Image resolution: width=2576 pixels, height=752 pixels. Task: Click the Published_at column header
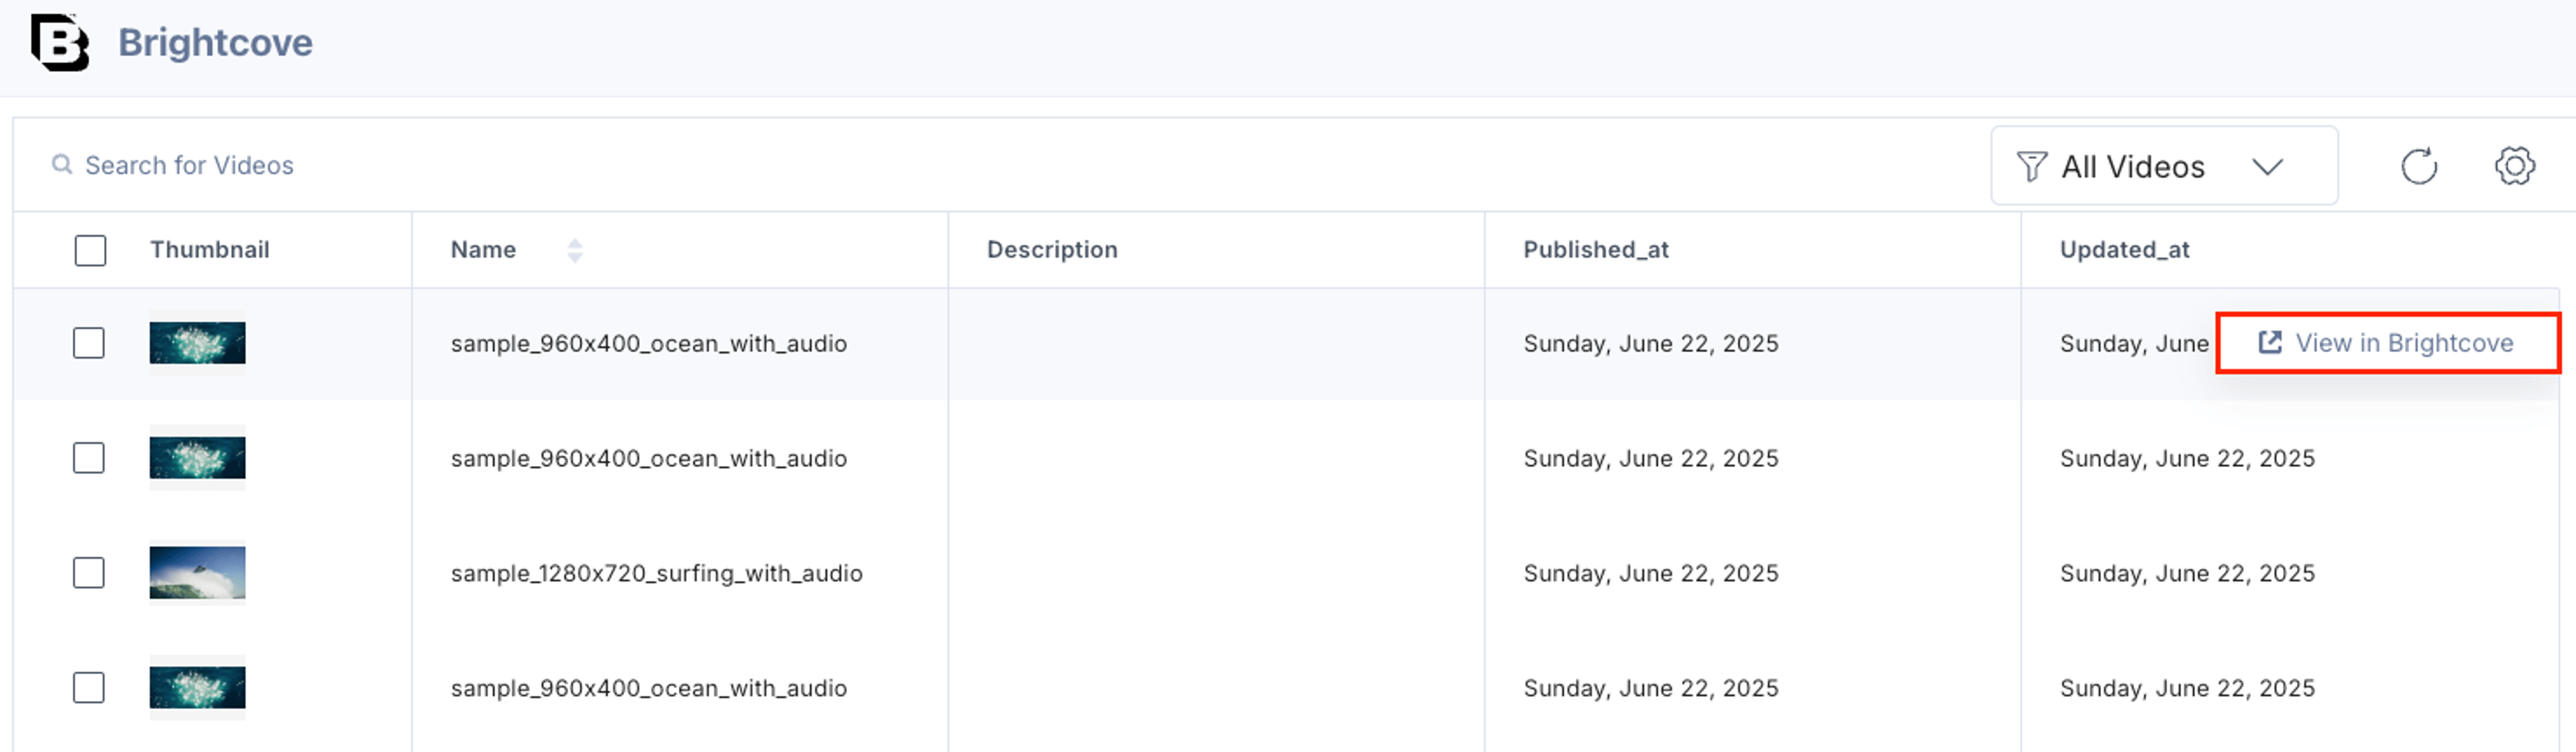point(1596,249)
